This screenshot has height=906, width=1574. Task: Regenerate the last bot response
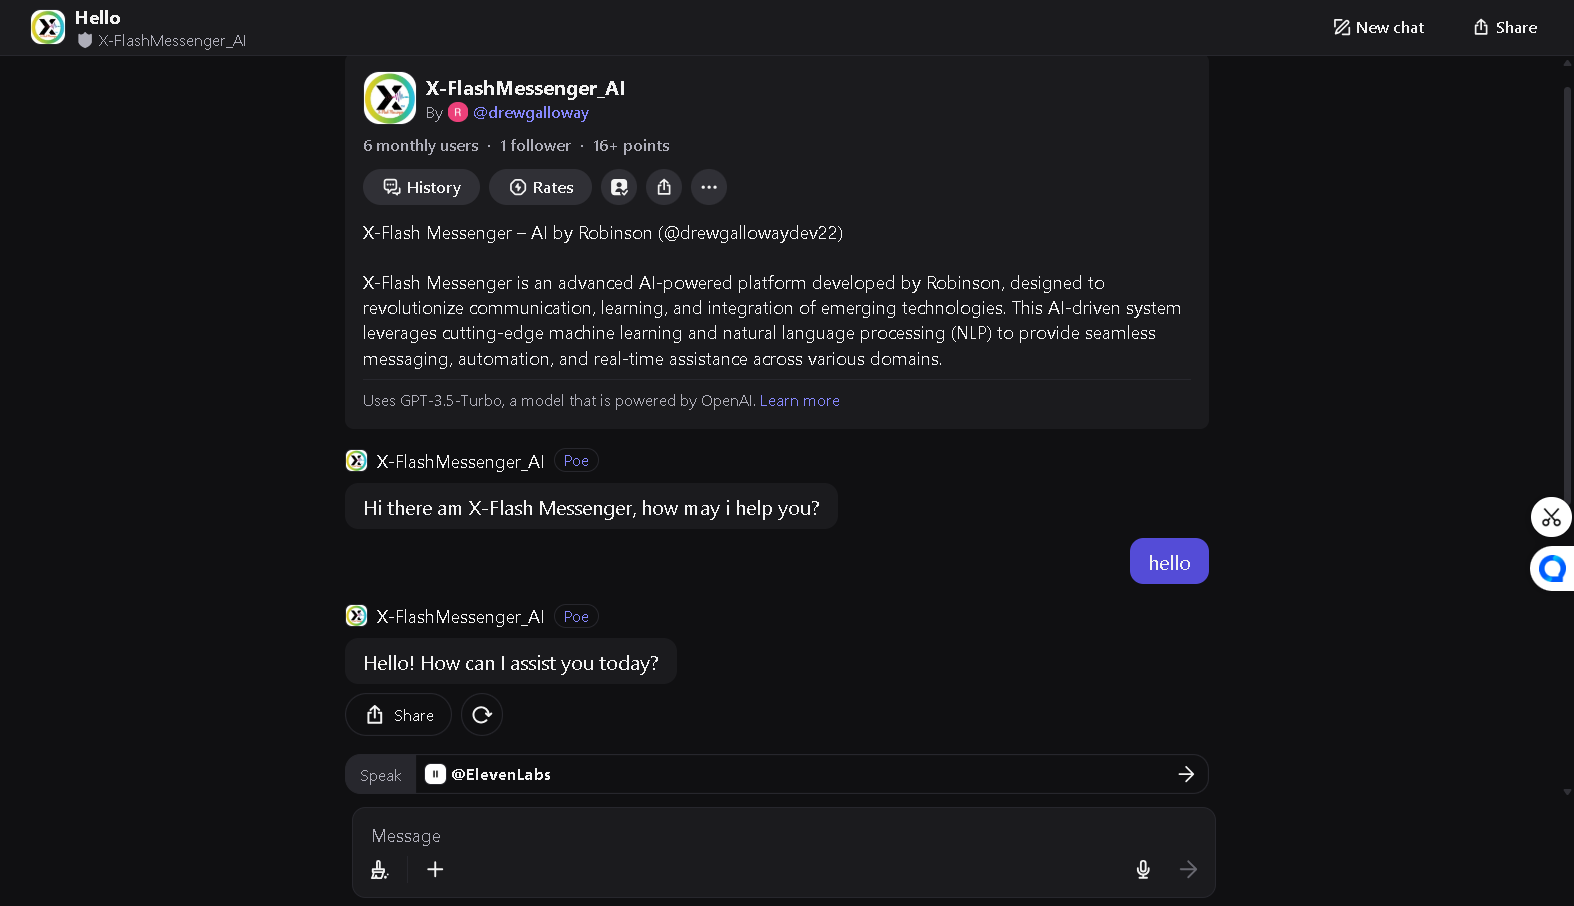tap(482, 715)
